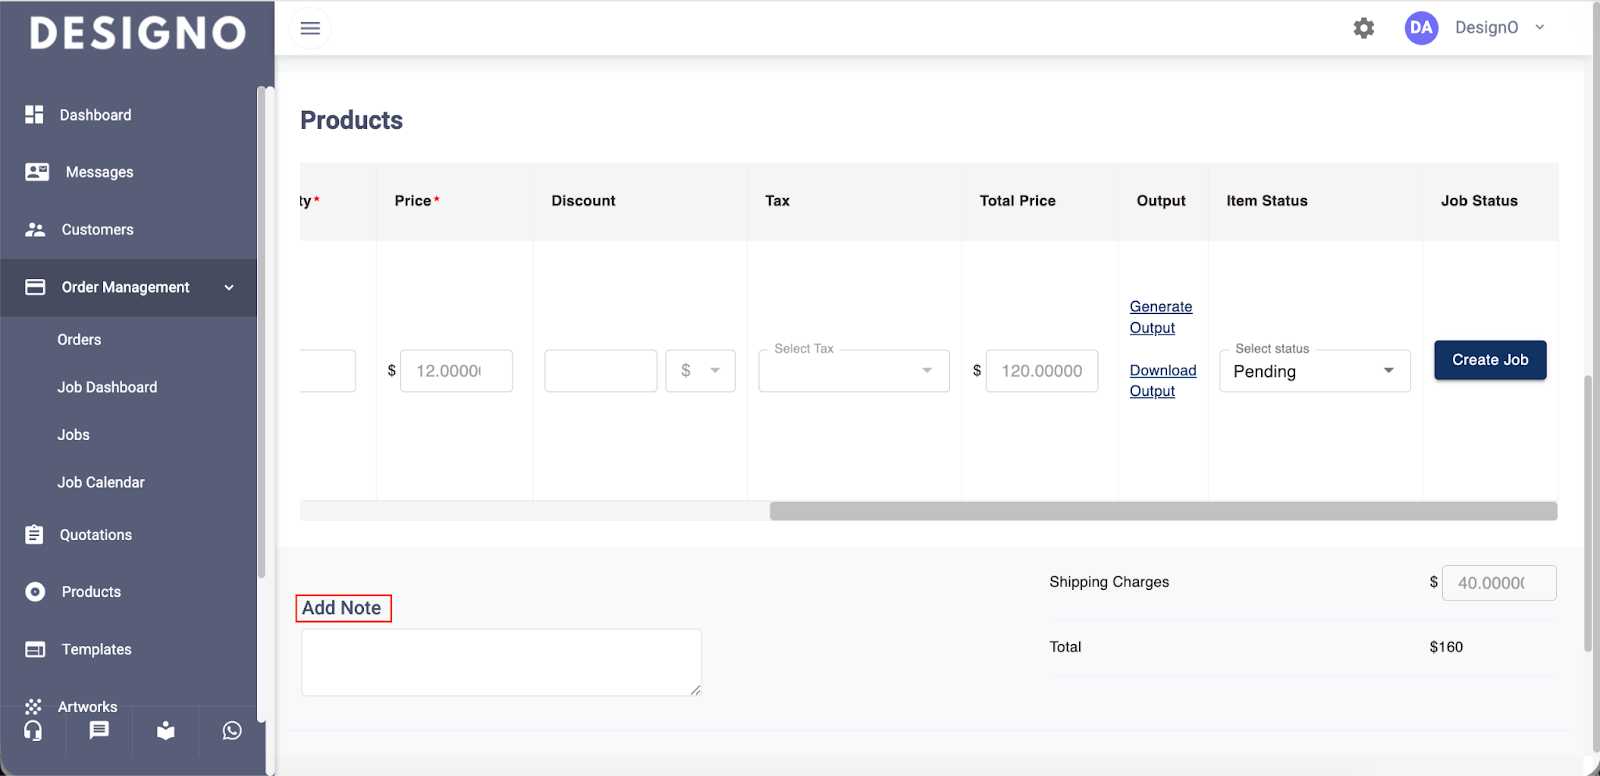Open the Quotations menu item

pos(96,535)
